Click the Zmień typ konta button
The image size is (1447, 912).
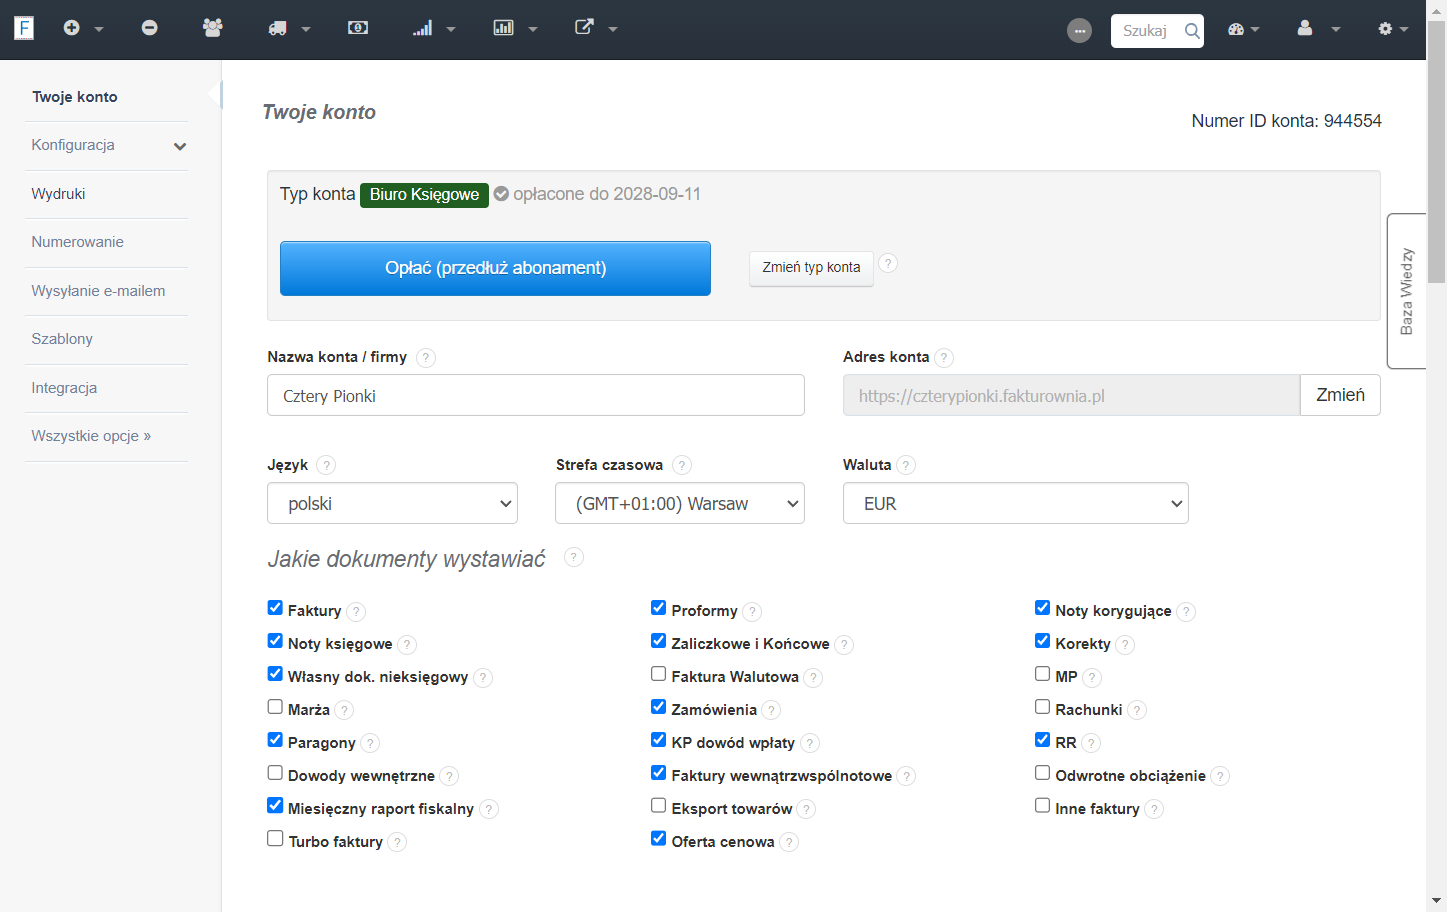pyautogui.click(x=811, y=268)
